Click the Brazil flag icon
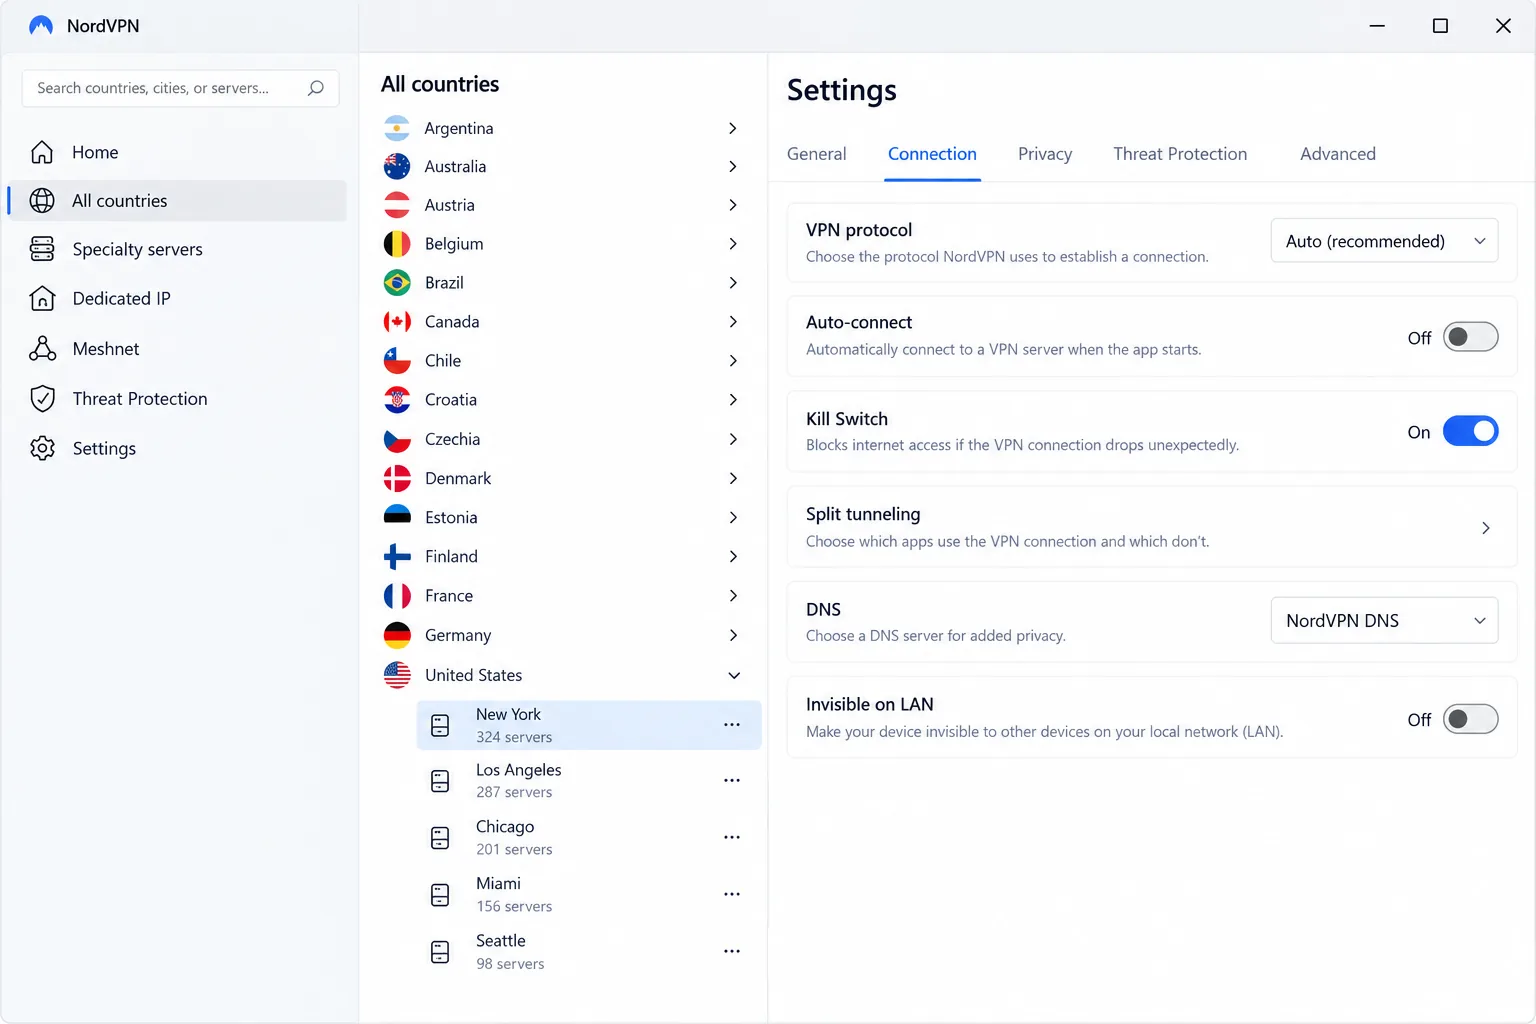 (397, 283)
